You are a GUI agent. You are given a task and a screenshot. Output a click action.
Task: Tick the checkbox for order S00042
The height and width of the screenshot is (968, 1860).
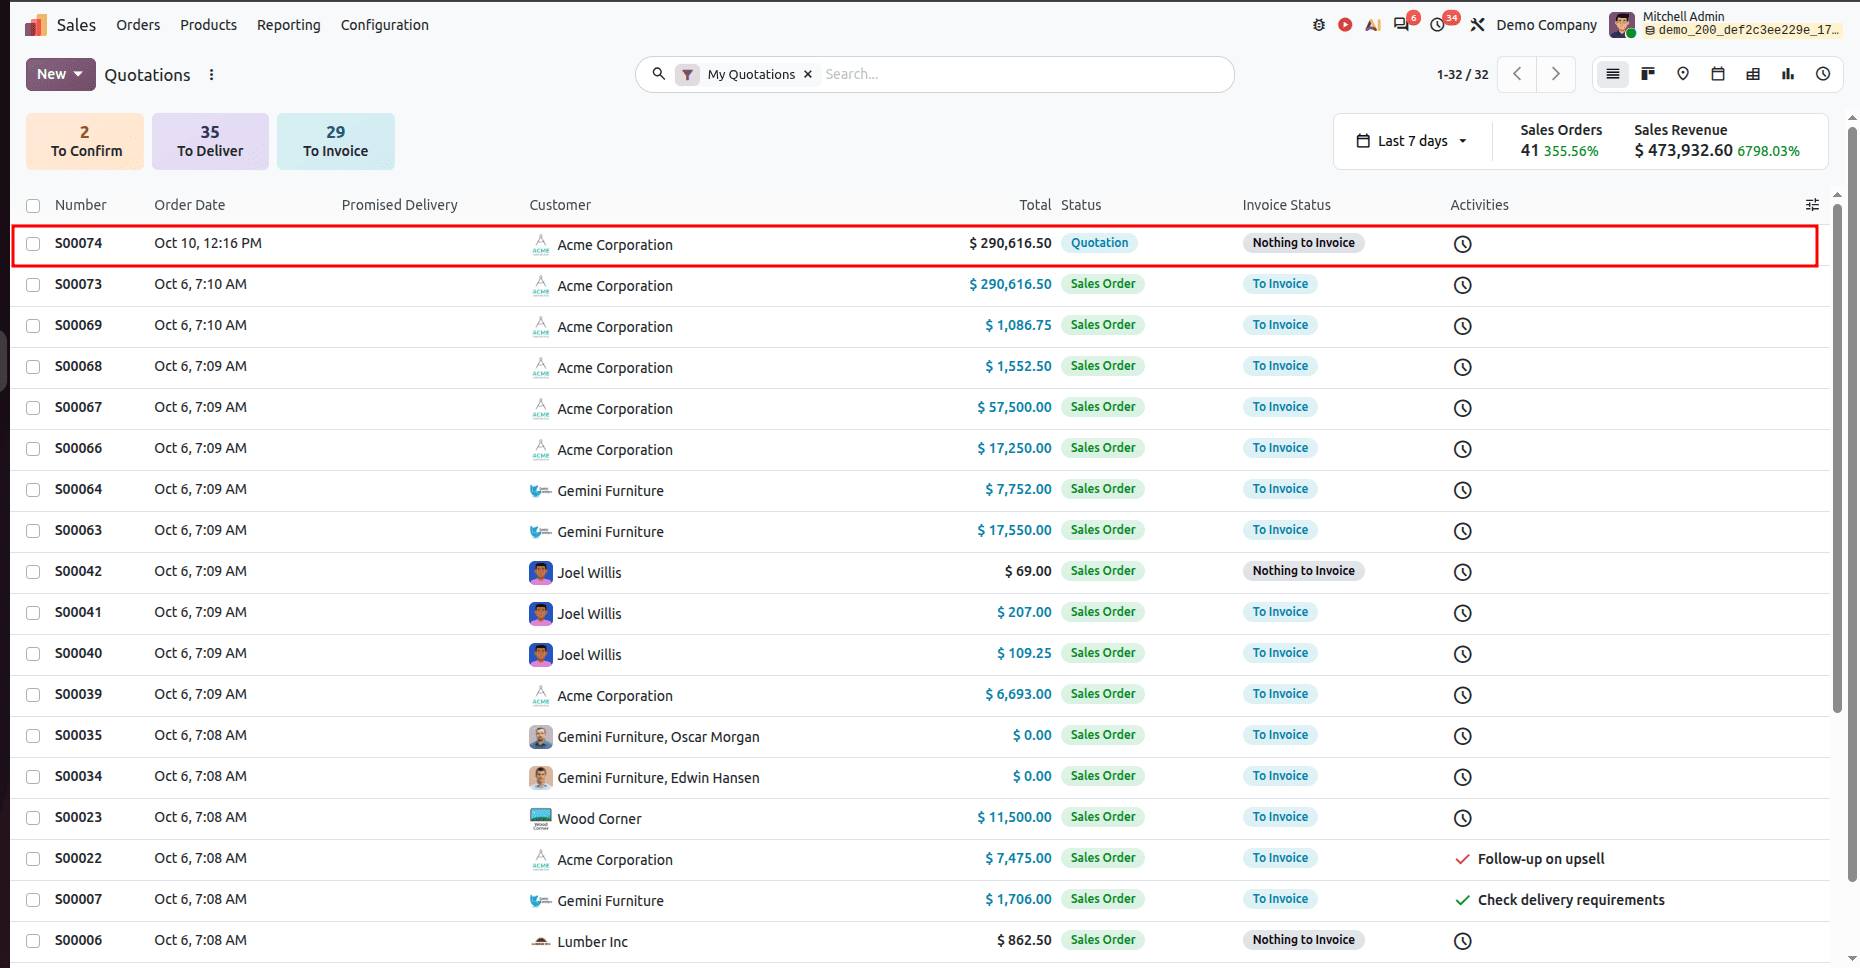point(33,572)
